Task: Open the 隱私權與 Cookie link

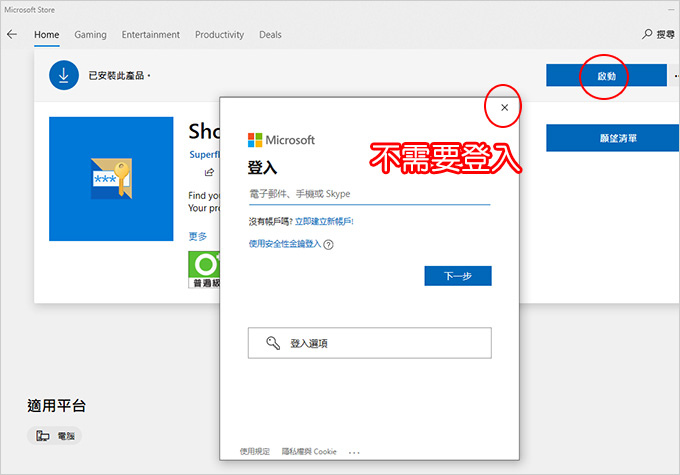Action: (309, 452)
